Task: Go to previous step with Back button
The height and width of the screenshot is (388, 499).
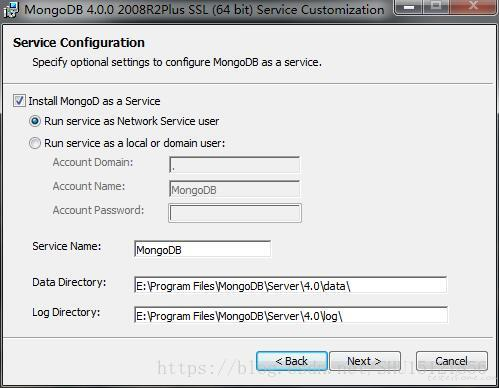Action: (292, 361)
